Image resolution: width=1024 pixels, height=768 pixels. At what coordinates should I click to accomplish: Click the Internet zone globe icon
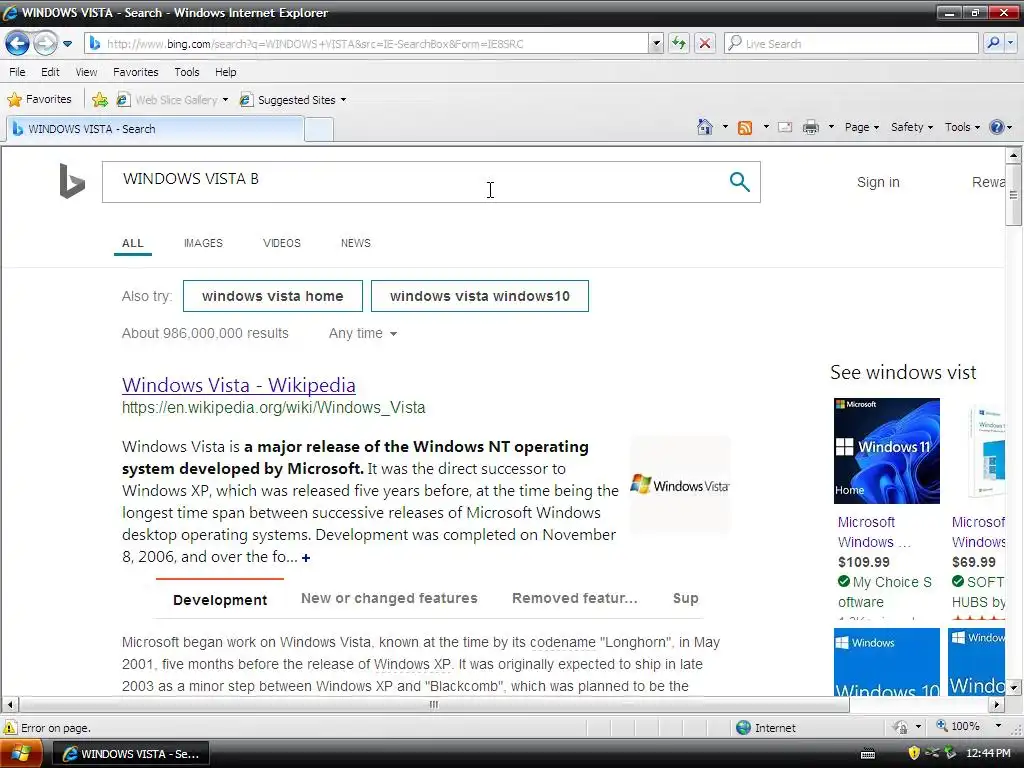point(743,728)
